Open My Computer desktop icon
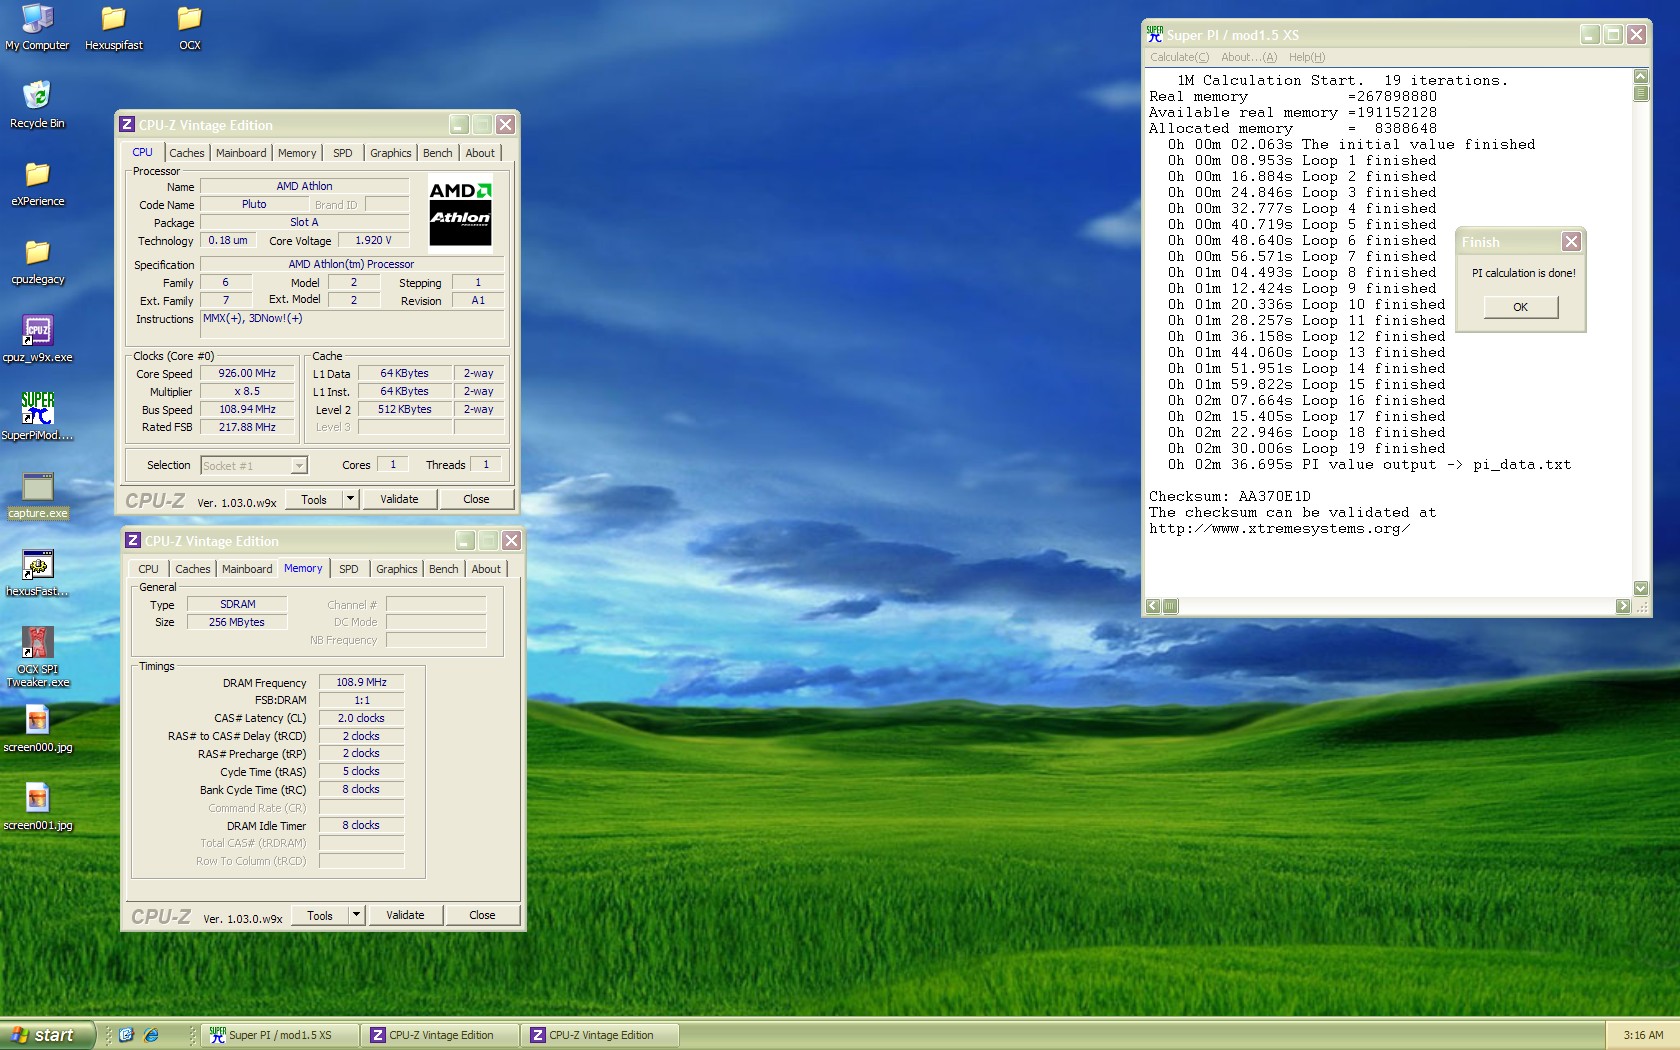Screen dimensions: 1680x1050 pos(37,27)
